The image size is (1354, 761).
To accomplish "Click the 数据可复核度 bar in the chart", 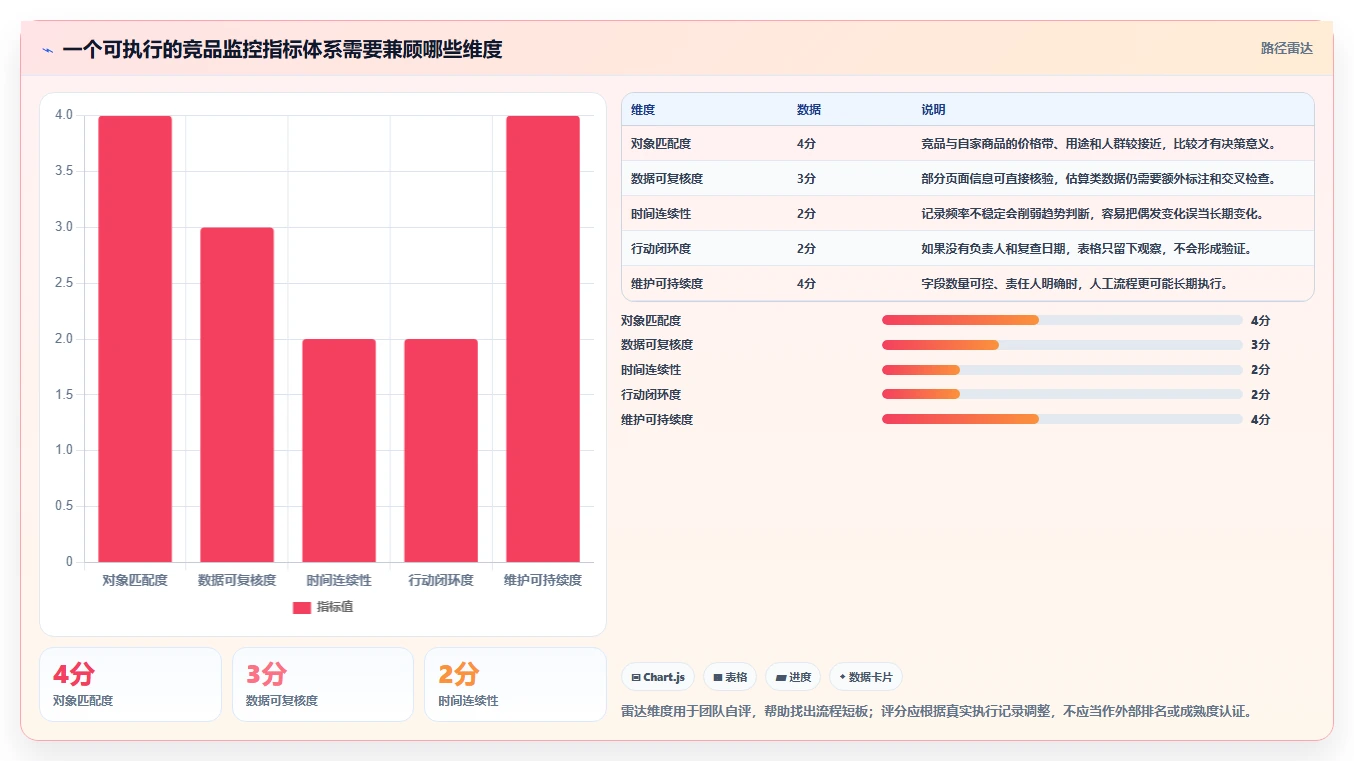I will pyautogui.click(x=237, y=395).
